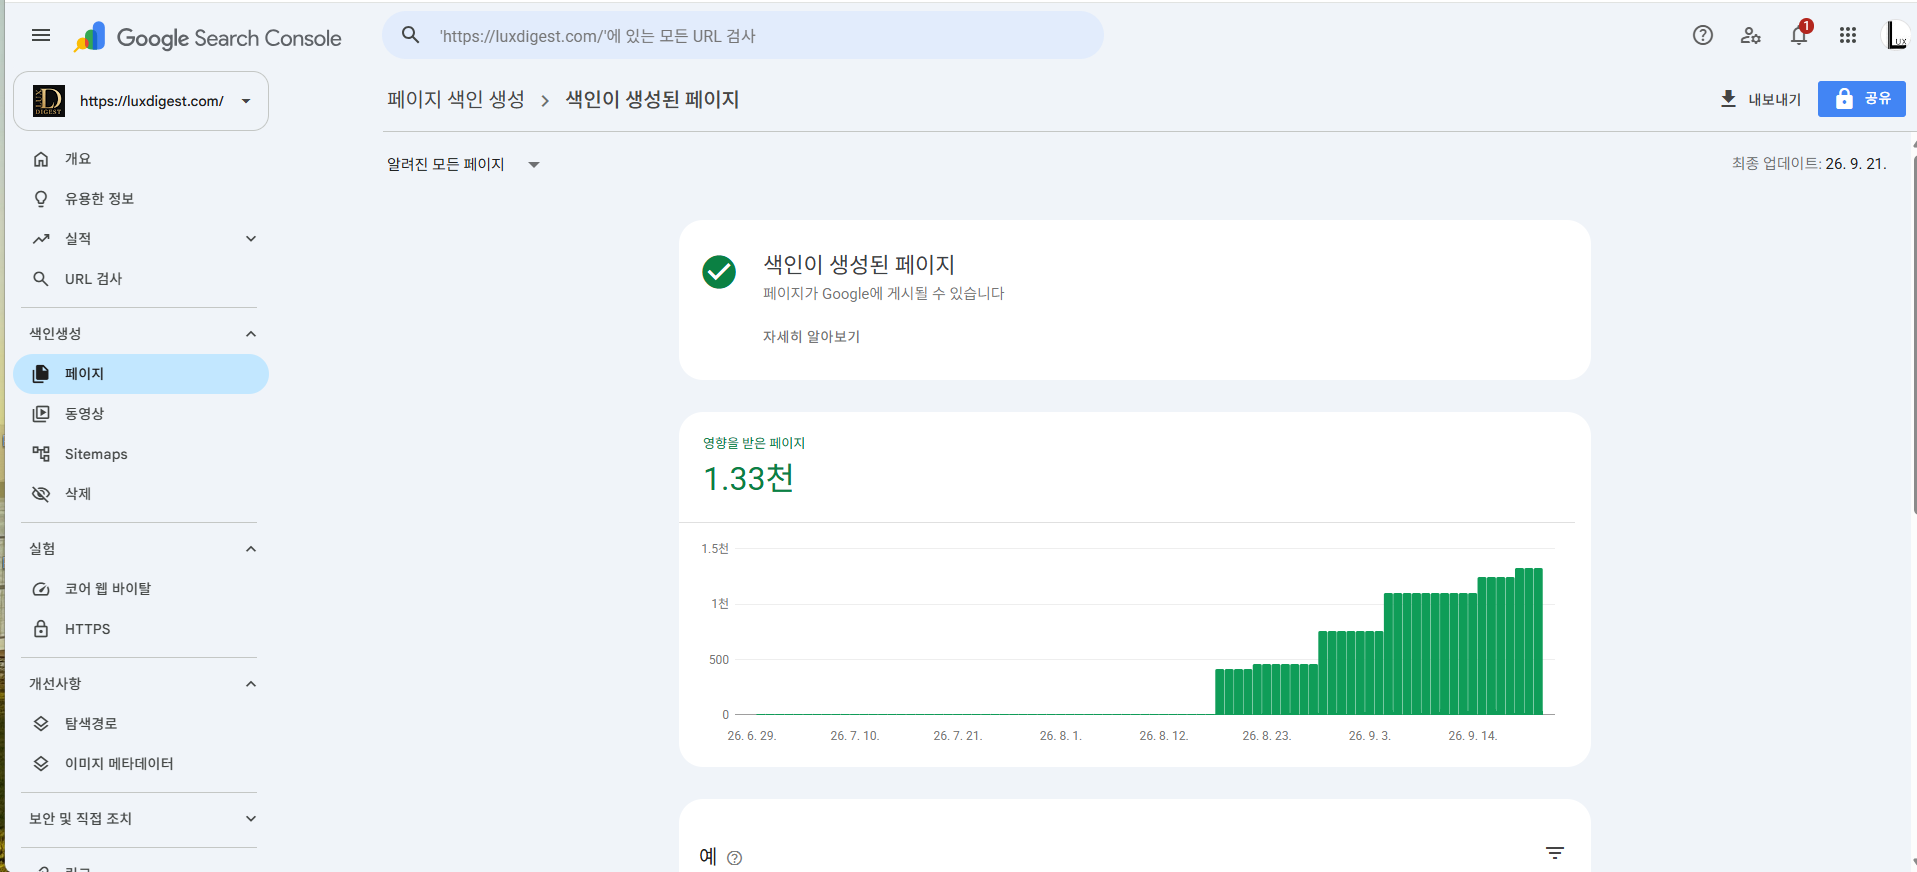Click the 26. 9. 14. axis date label
Screen dimensions: 1917x872
[x=1473, y=736]
